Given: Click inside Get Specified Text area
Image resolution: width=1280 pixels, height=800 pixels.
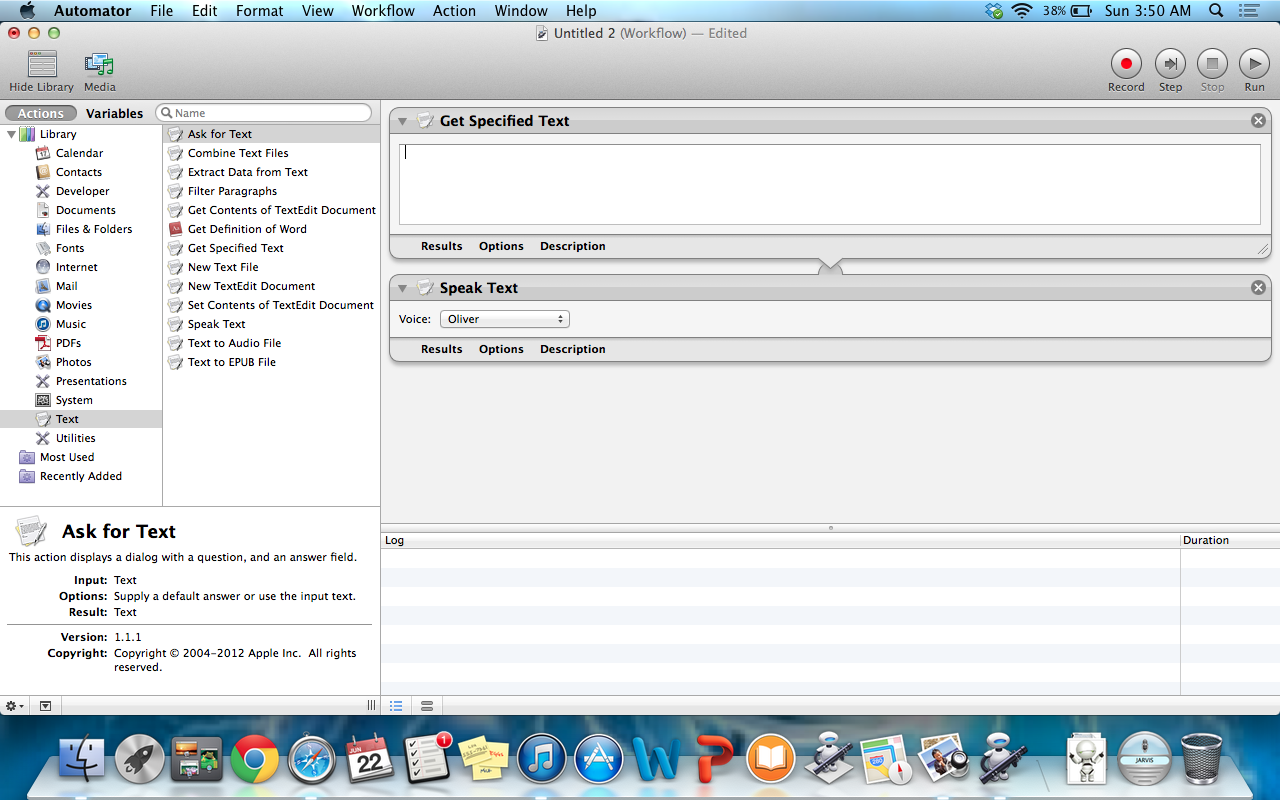Looking at the screenshot, I should point(830,184).
